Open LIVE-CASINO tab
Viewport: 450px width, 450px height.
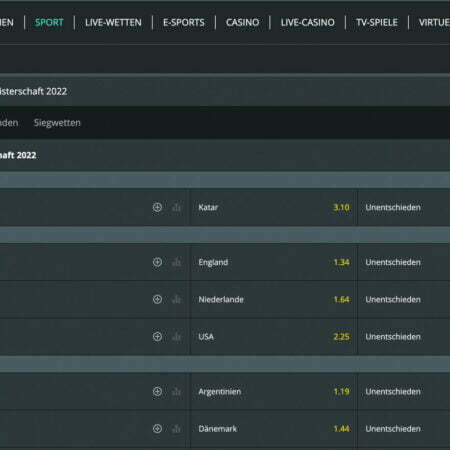307,23
